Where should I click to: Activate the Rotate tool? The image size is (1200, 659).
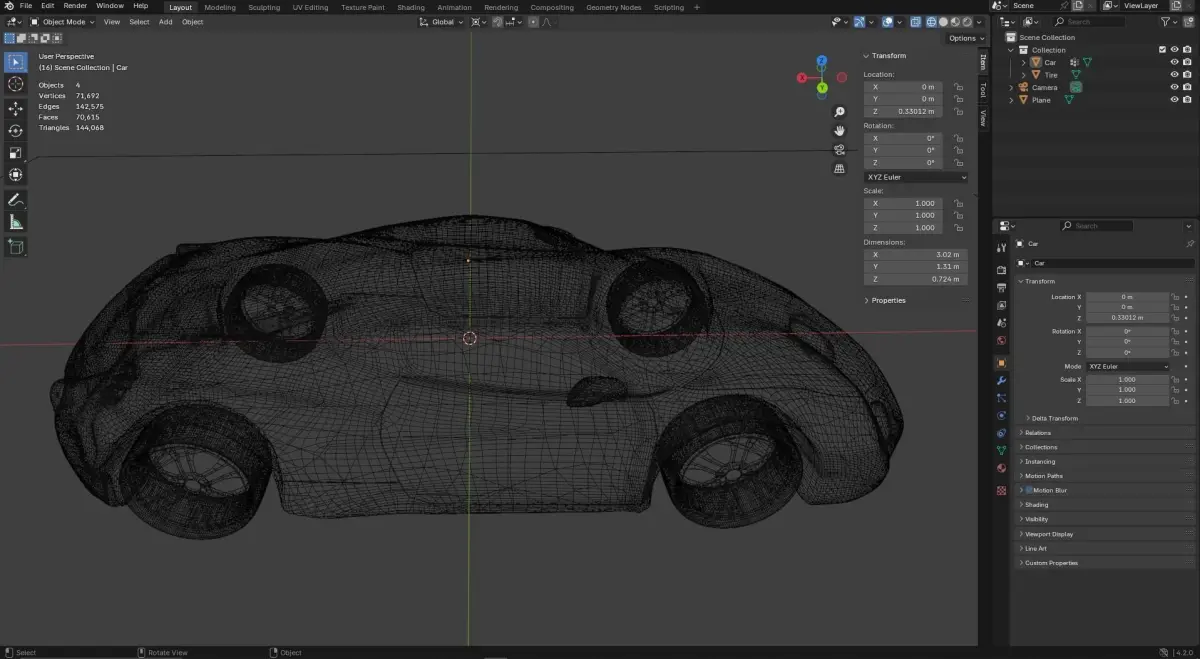[x=16, y=131]
